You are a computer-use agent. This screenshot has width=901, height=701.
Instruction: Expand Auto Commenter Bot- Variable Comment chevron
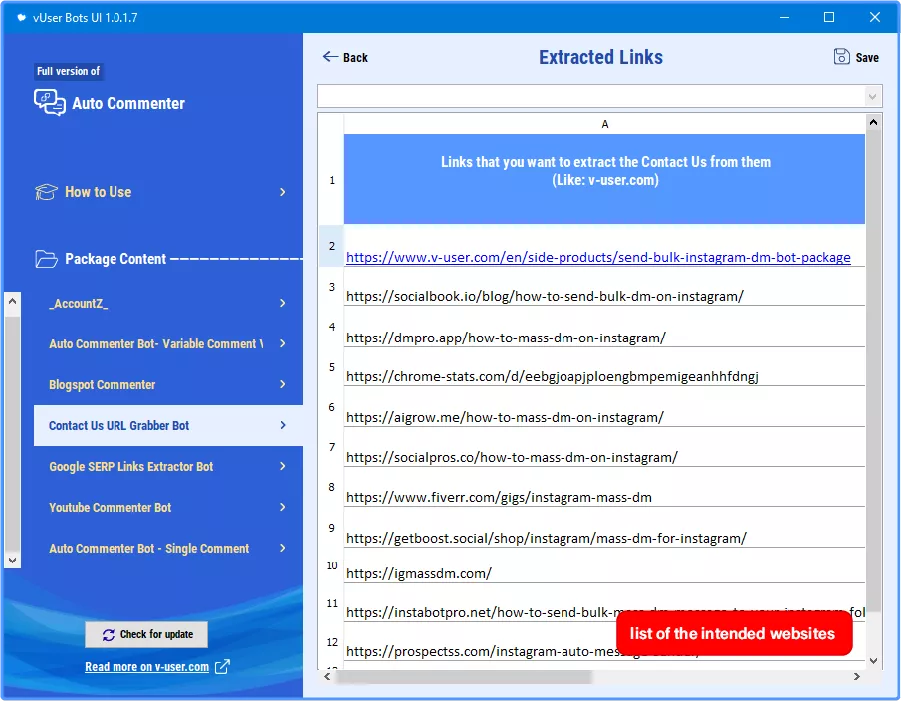[x=282, y=343]
